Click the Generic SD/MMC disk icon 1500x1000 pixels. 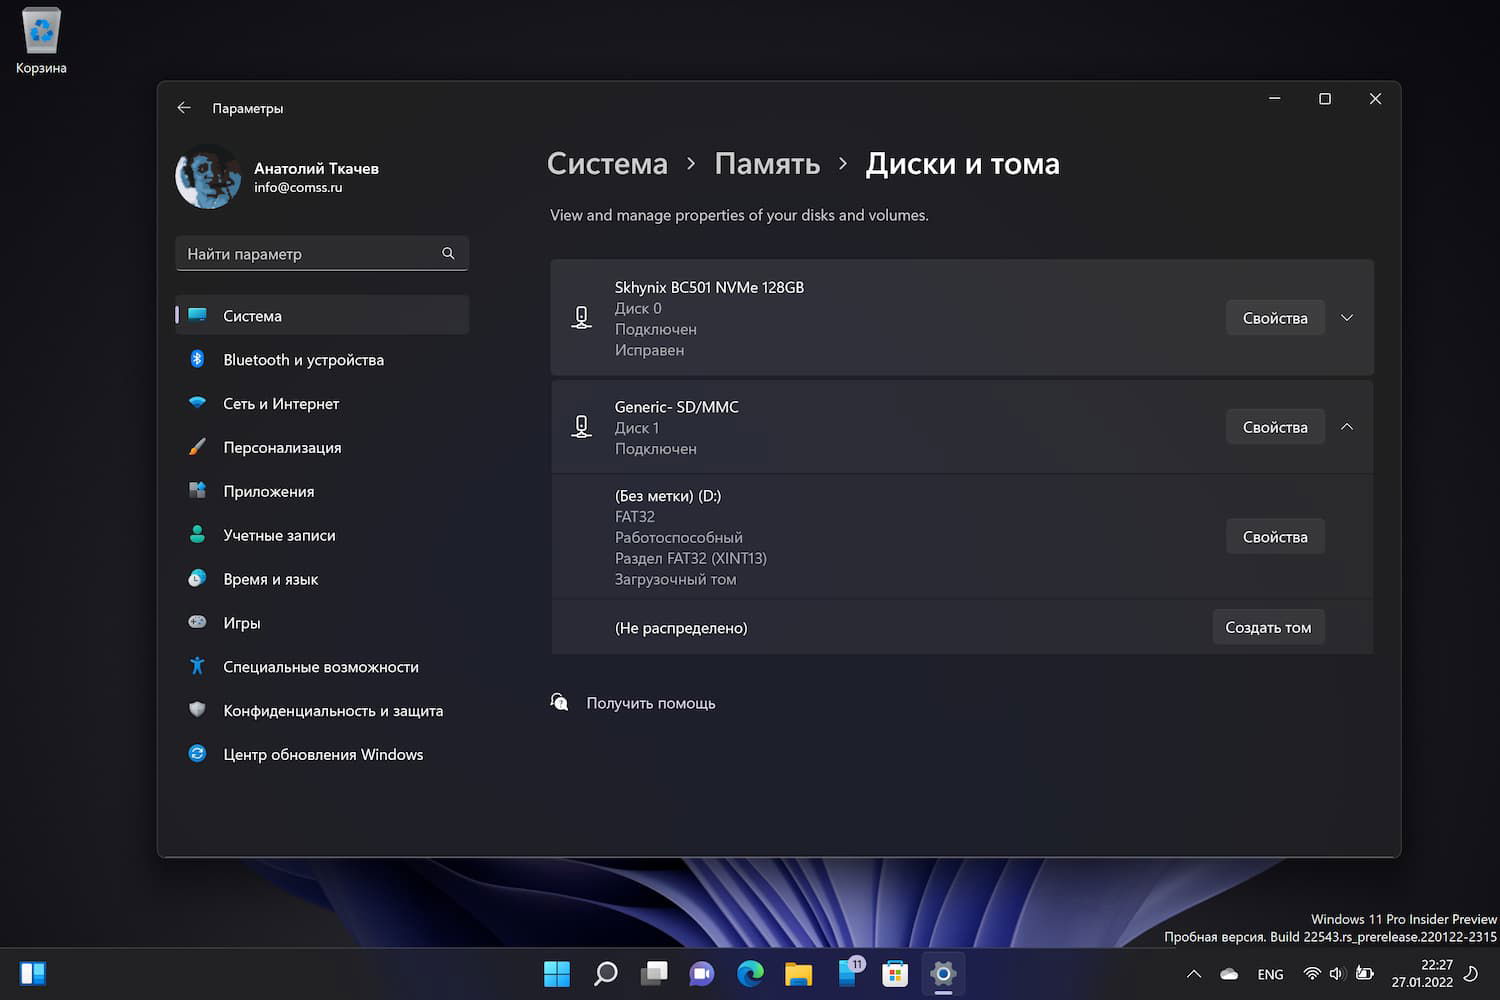(x=581, y=427)
